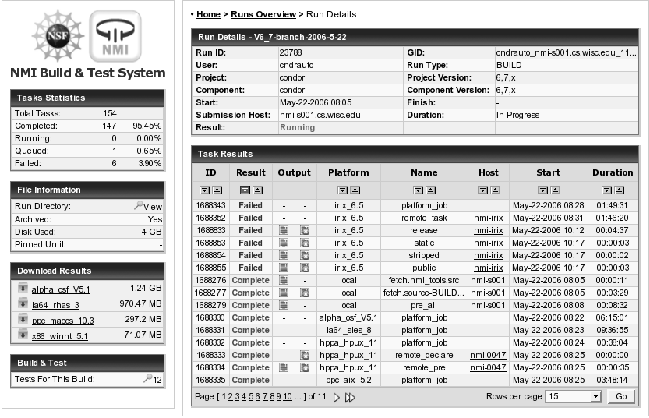Jump to last page double-arrow icon
The image size is (649, 418).
349,397
